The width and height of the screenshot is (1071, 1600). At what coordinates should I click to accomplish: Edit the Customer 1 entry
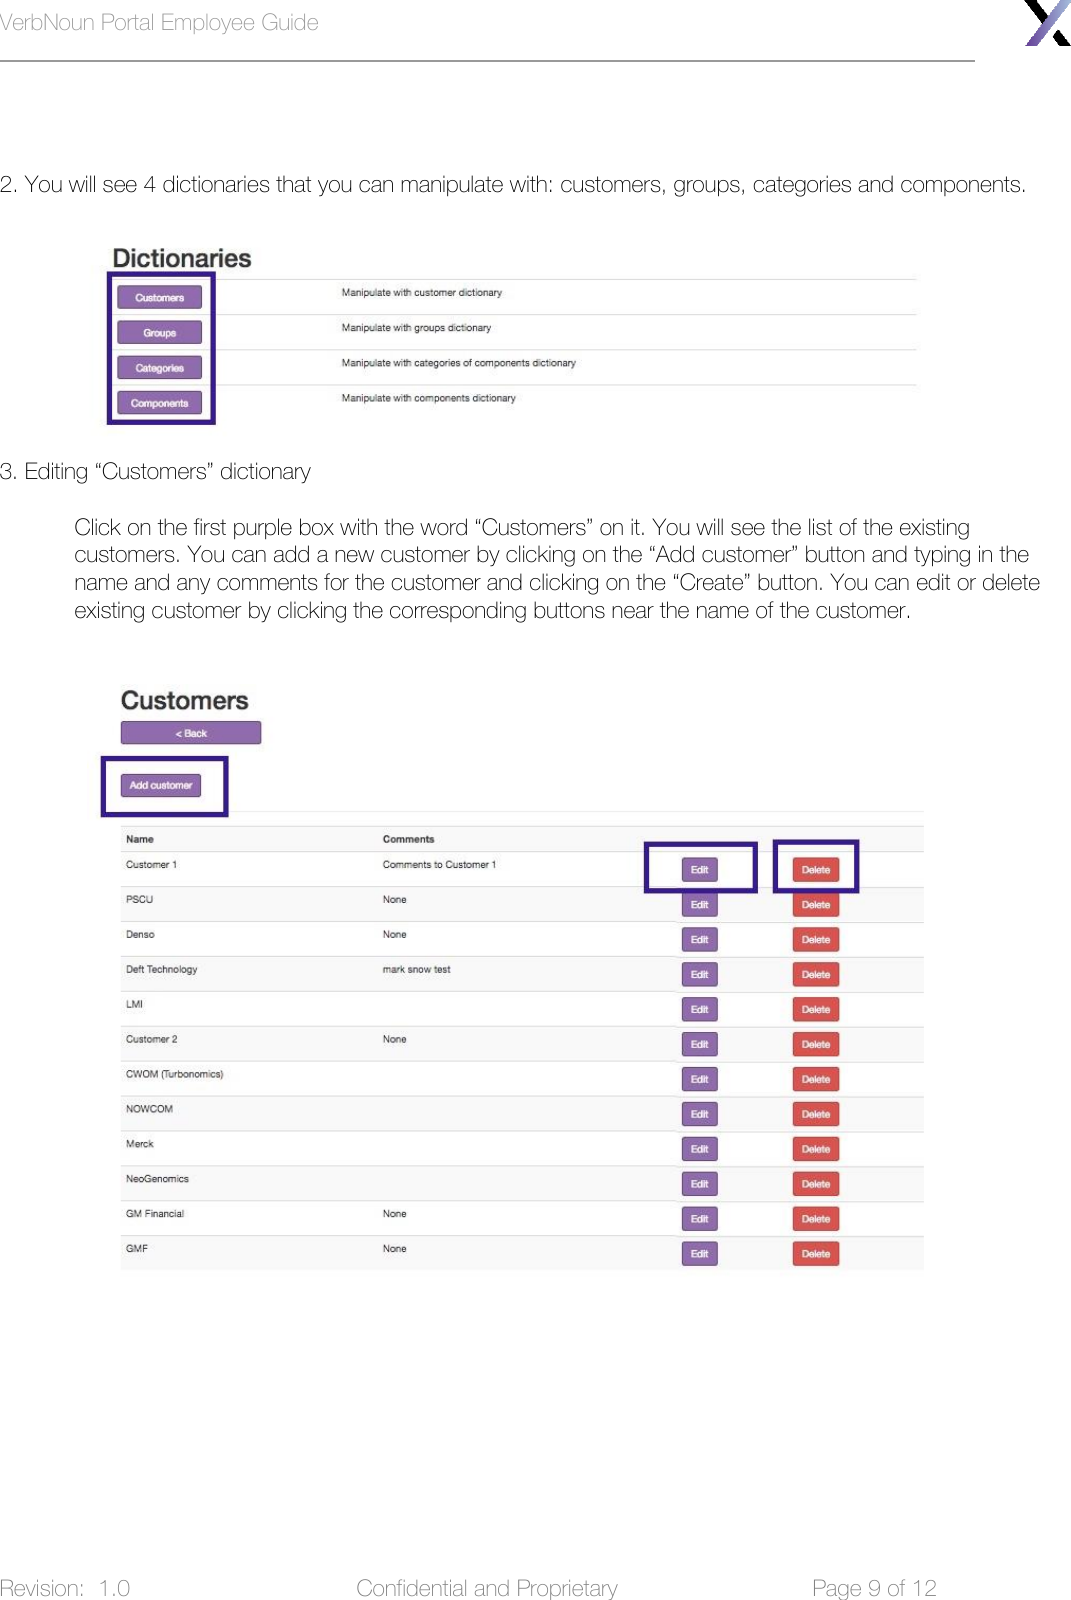click(x=699, y=870)
